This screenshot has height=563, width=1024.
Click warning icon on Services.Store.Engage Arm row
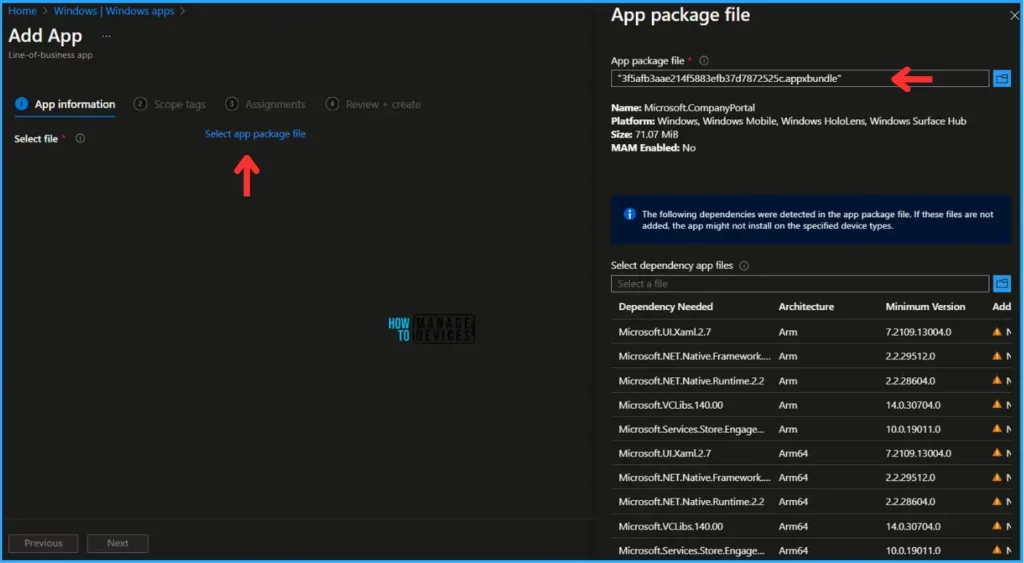coord(997,429)
